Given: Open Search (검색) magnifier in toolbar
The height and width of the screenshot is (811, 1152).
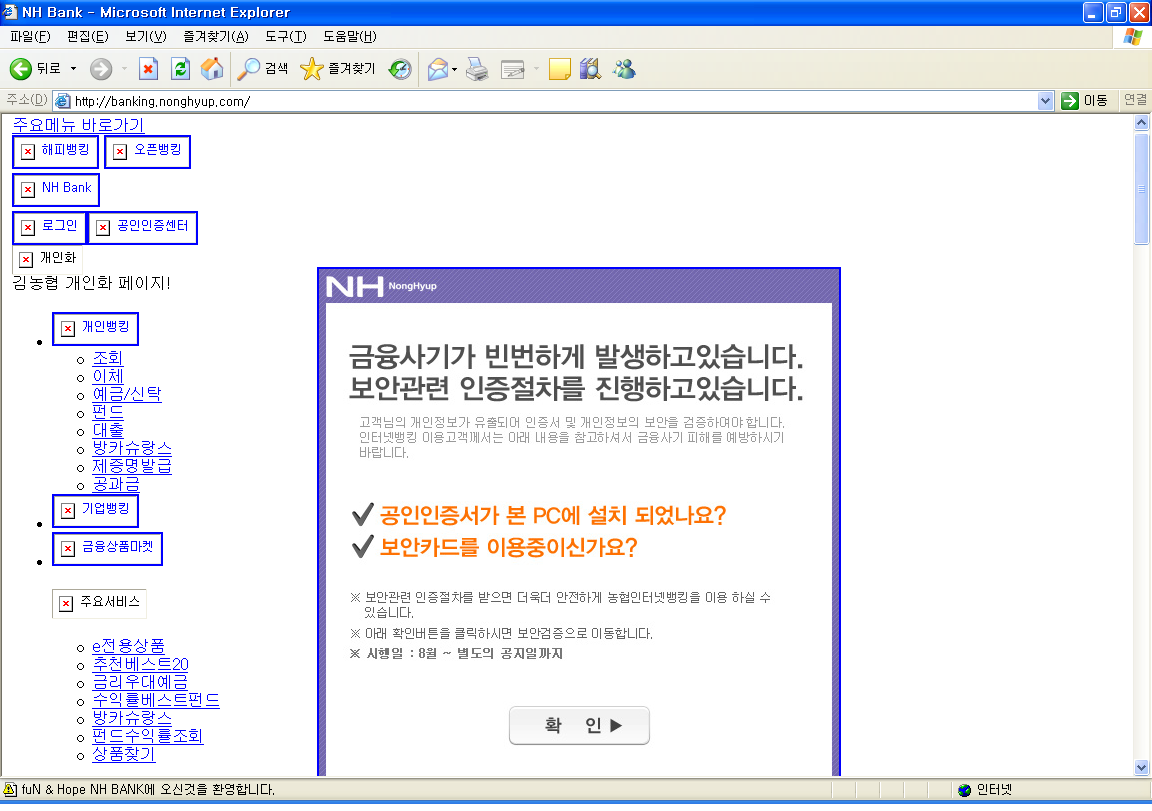Looking at the screenshot, I should (262, 69).
